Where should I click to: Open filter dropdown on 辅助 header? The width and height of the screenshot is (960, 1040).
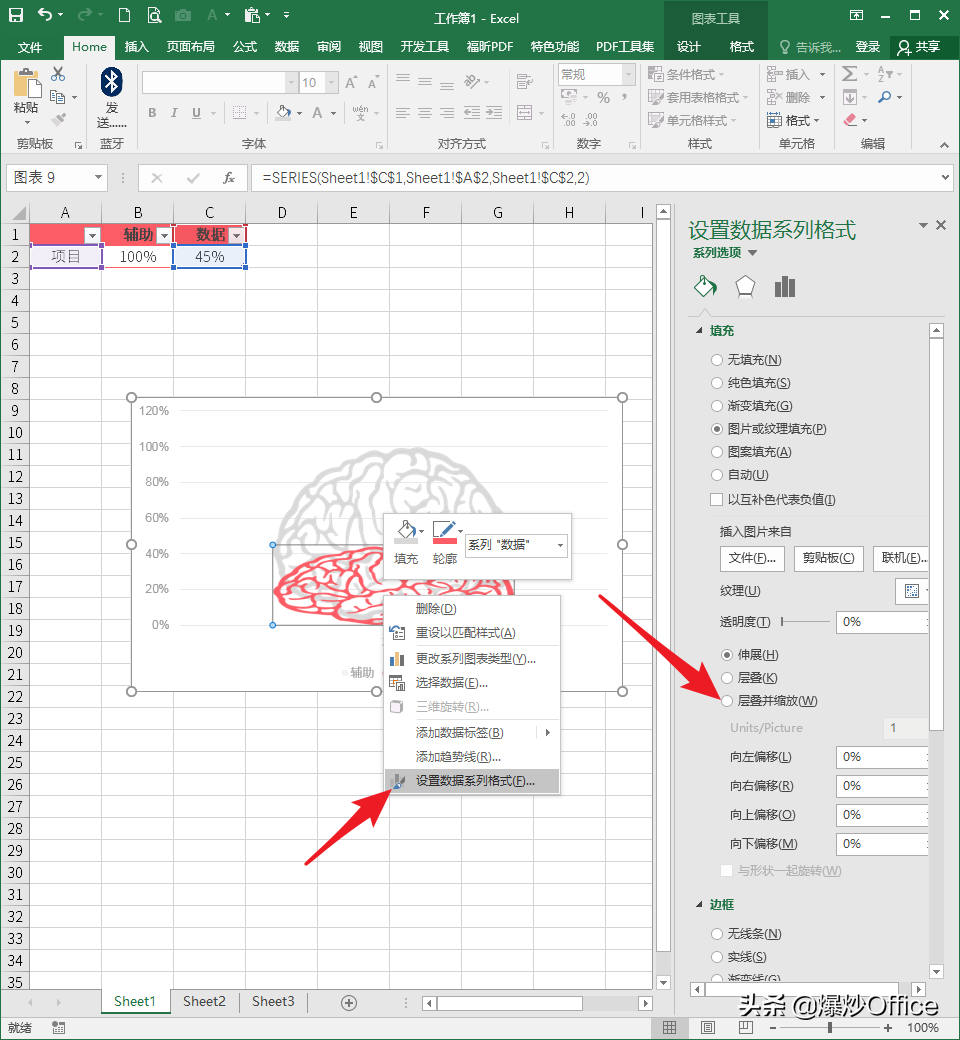(164, 235)
